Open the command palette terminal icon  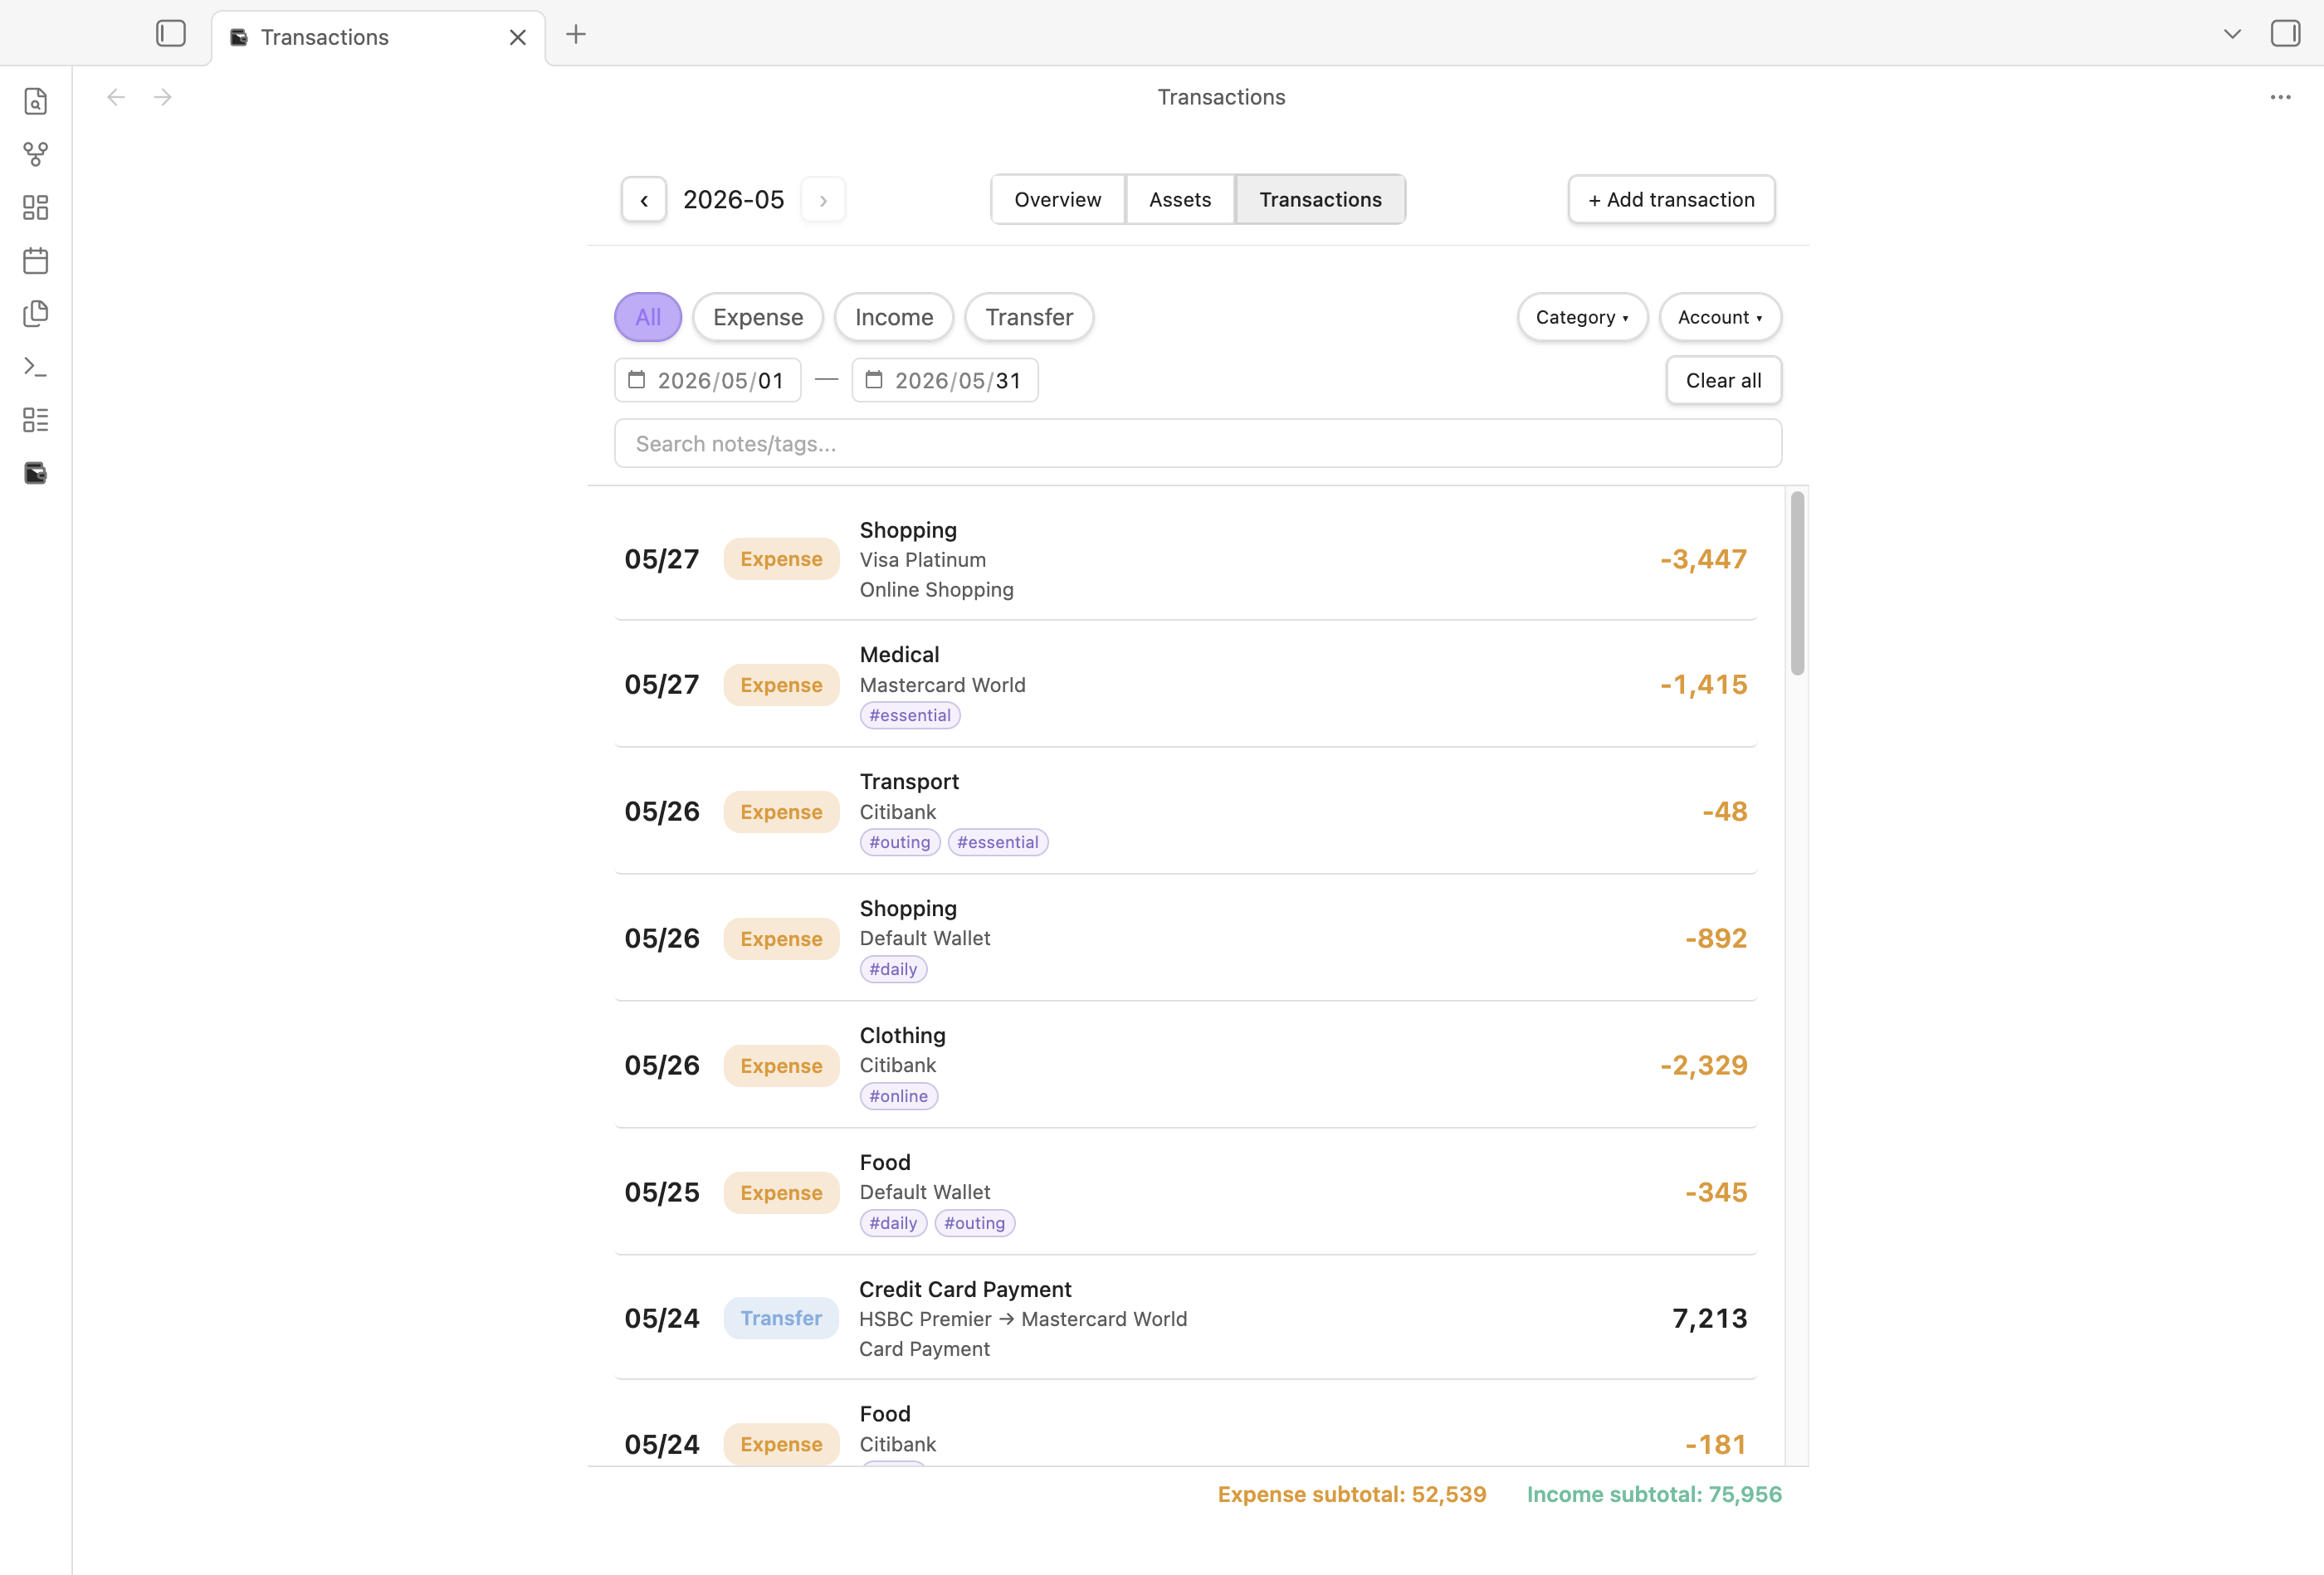click(x=36, y=367)
